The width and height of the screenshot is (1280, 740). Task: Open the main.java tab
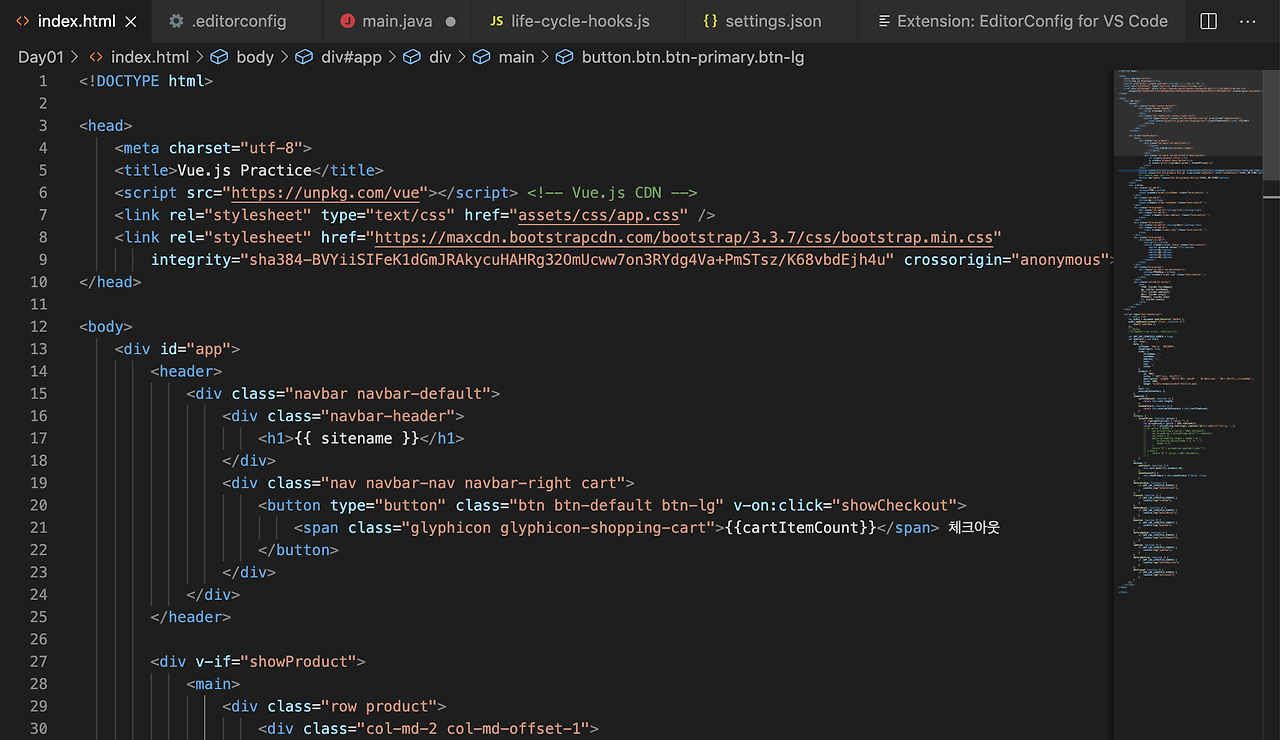click(x=397, y=20)
